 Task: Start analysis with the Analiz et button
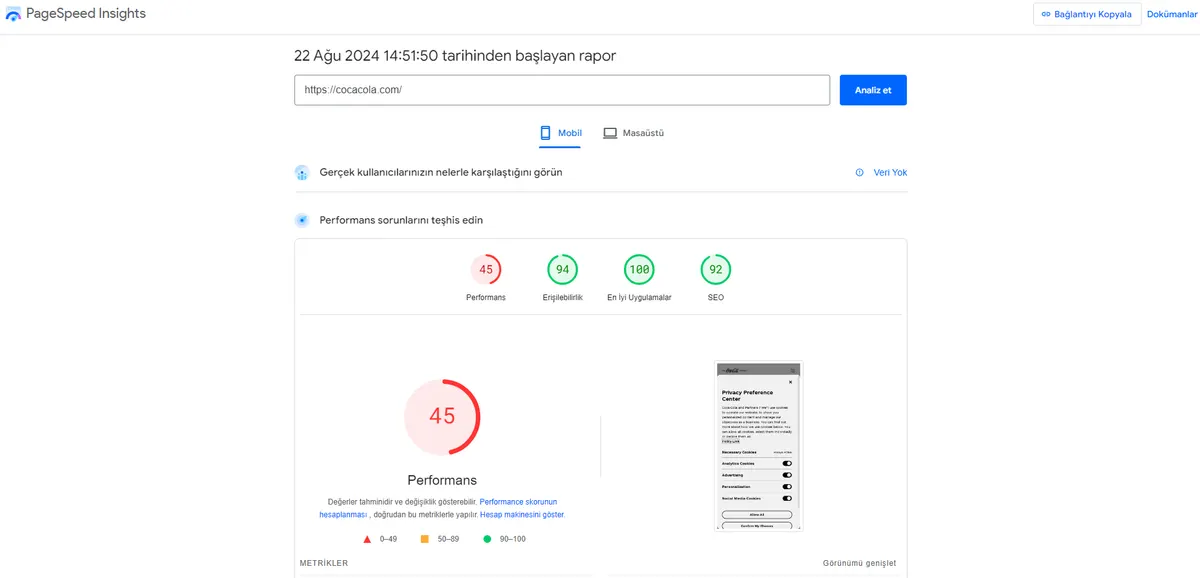(x=873, y=89)
